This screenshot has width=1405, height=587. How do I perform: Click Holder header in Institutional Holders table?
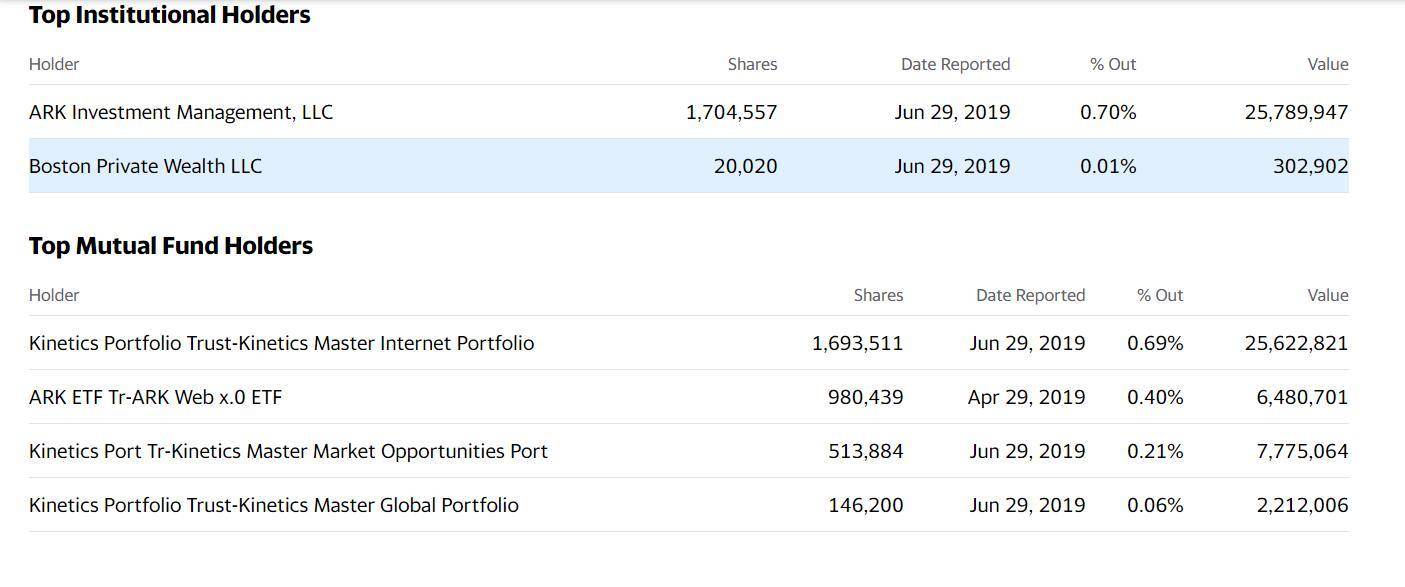pos(54,64)
